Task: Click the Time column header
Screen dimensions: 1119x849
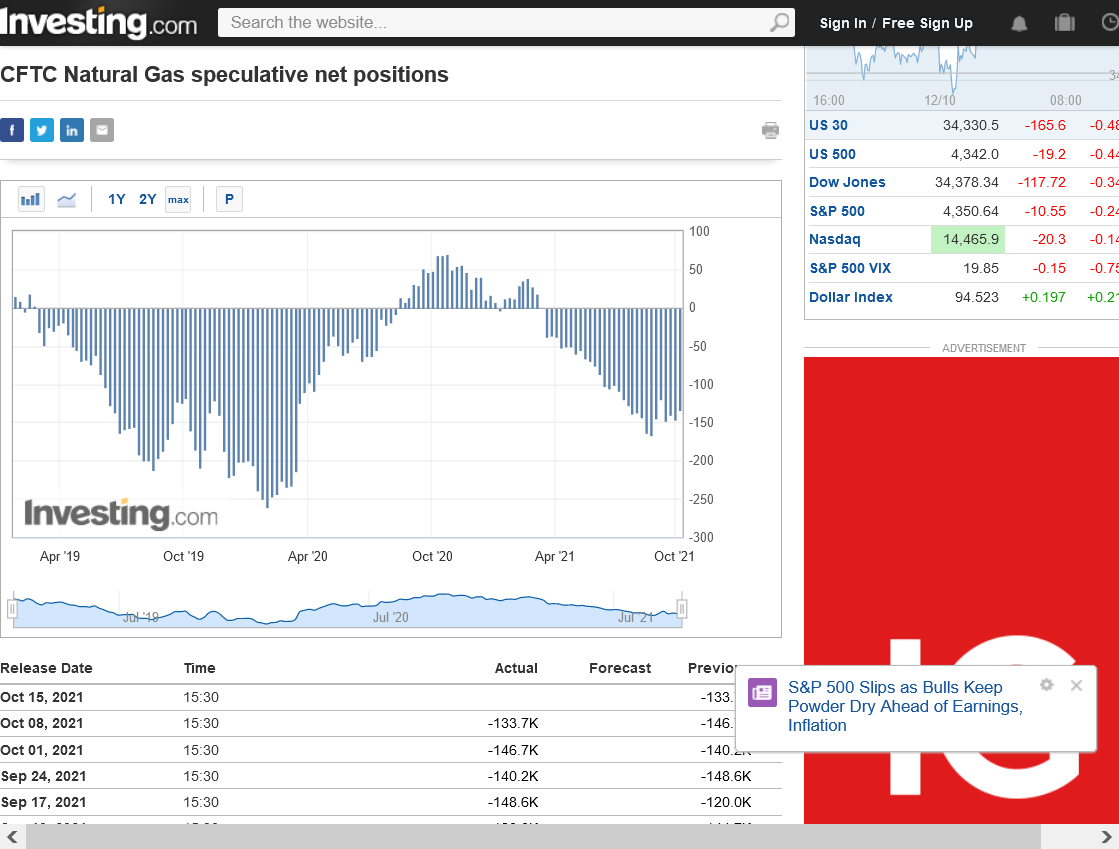Action: point(199,668)
